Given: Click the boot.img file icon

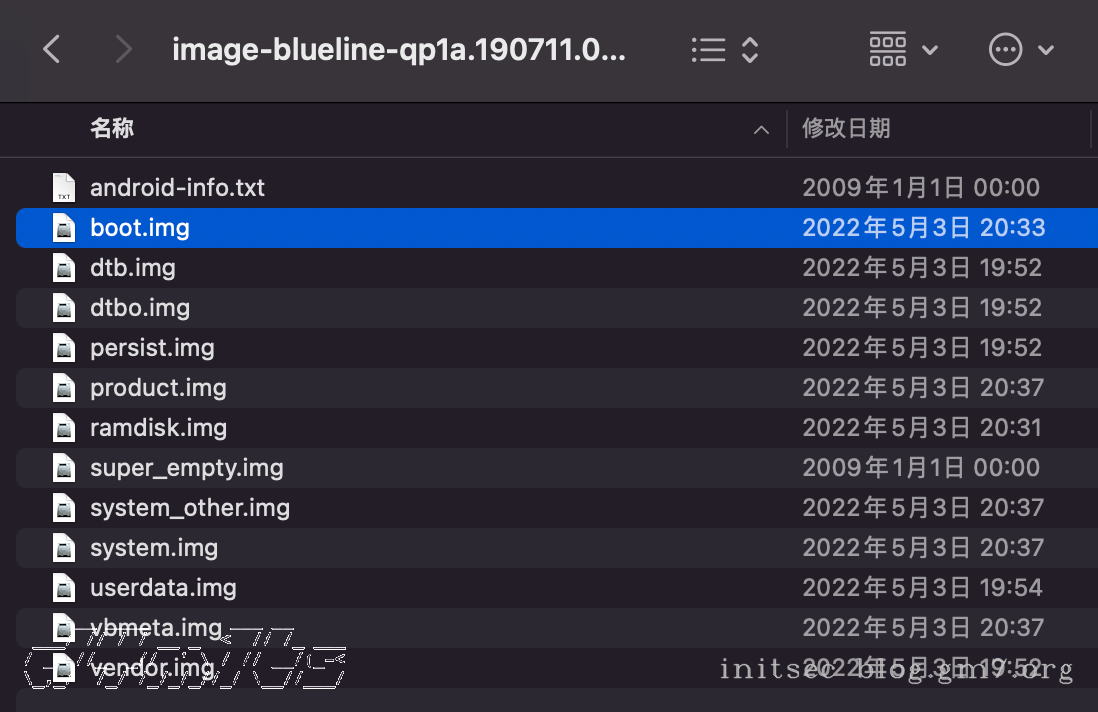Looking at the screenshot, I should point(64,228).
